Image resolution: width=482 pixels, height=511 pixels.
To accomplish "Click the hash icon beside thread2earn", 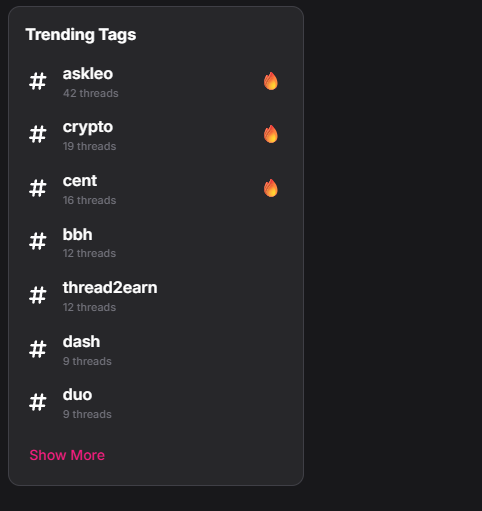I will tap(37, 296).
